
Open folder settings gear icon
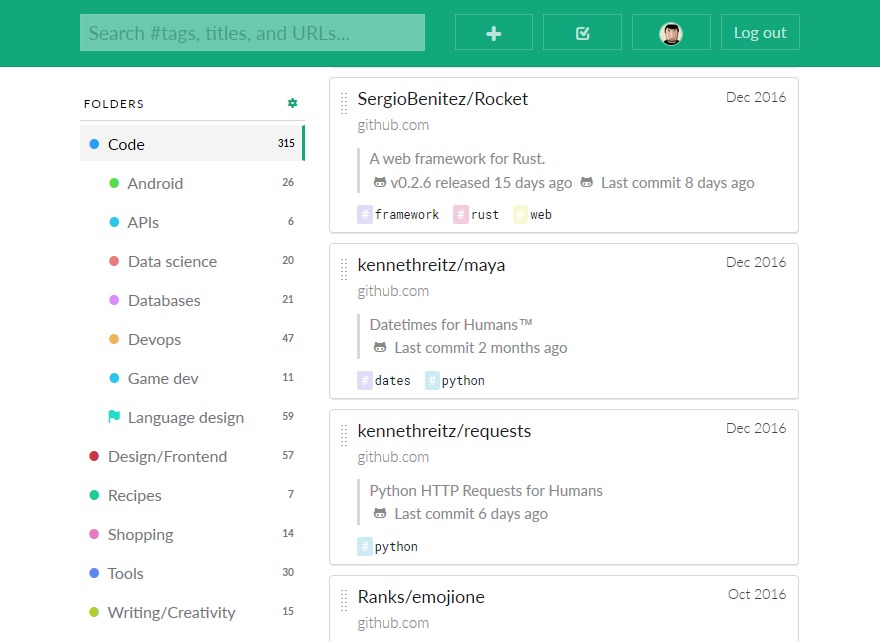click(292, 103)
